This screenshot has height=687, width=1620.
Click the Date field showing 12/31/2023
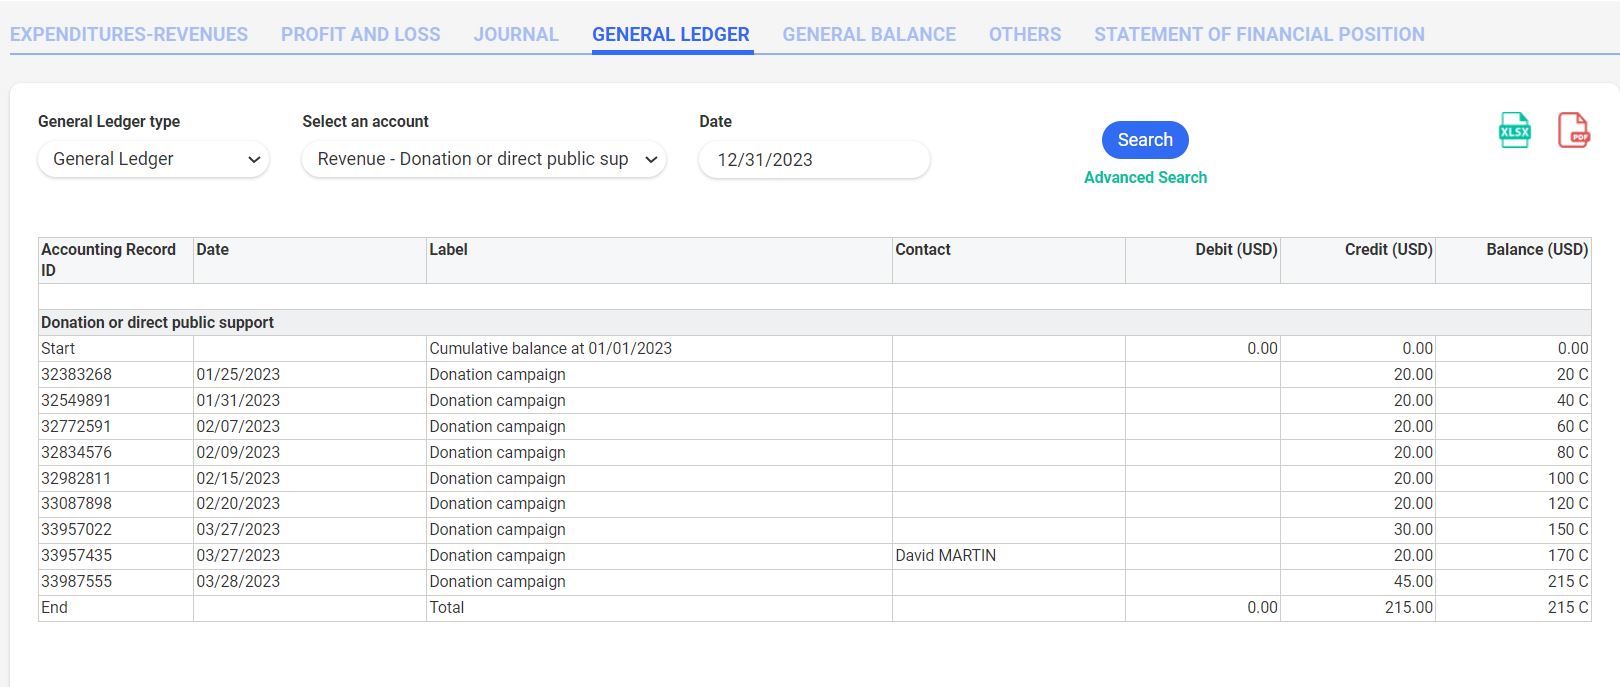click(813, 160)
